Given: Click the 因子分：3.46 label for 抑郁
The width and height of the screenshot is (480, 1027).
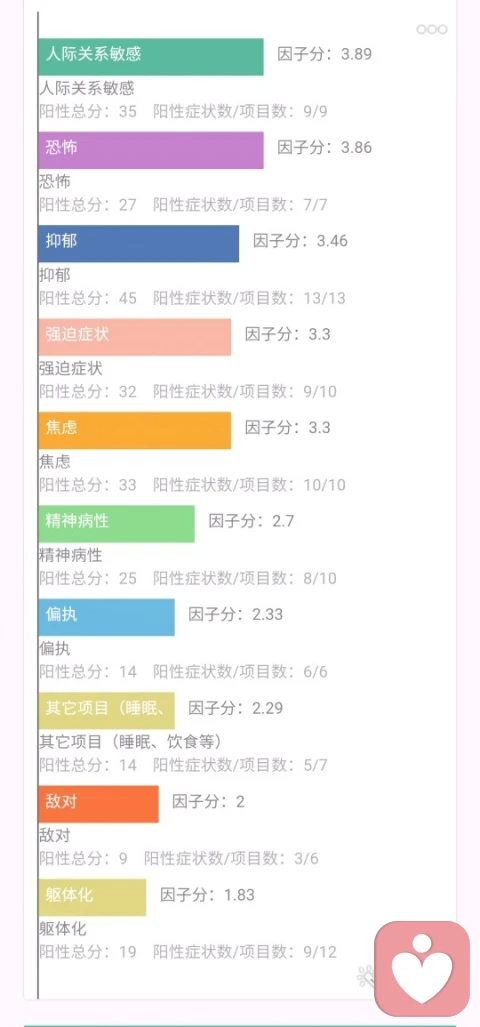Looking at the screenshot, I should point(301,240).
